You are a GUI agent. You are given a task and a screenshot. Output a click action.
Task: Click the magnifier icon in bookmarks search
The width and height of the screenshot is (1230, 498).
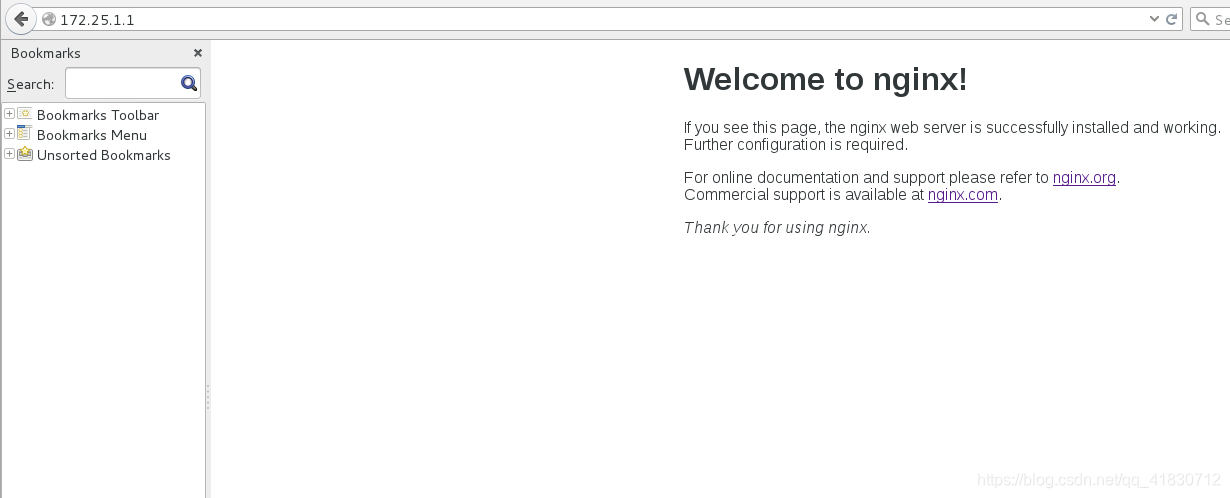189,83
